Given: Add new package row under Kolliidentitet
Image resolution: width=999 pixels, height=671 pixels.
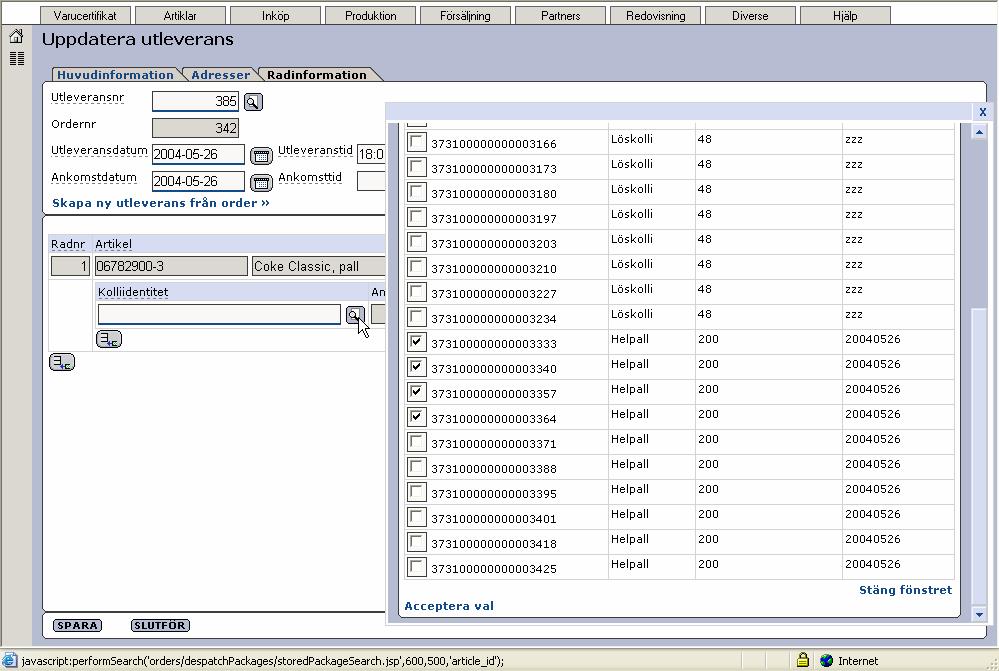Looking at the screenshot, I should 109,339.
